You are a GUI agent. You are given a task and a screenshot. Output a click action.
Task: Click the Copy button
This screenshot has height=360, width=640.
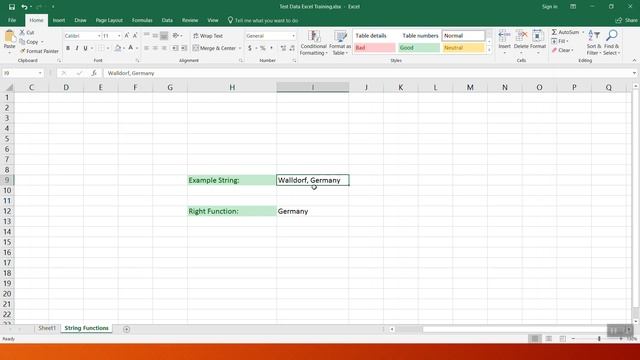click(x=29, y=42)
